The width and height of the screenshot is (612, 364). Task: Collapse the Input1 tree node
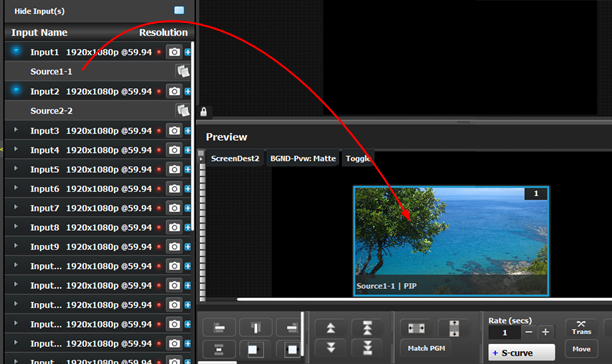click(x=16, y=51)
